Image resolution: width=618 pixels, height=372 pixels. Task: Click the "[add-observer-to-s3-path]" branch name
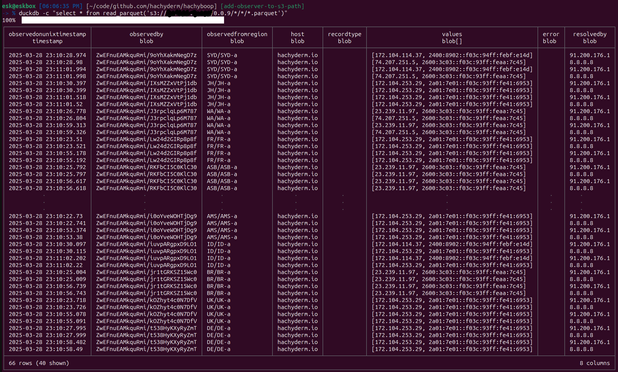tap(262, 6)
